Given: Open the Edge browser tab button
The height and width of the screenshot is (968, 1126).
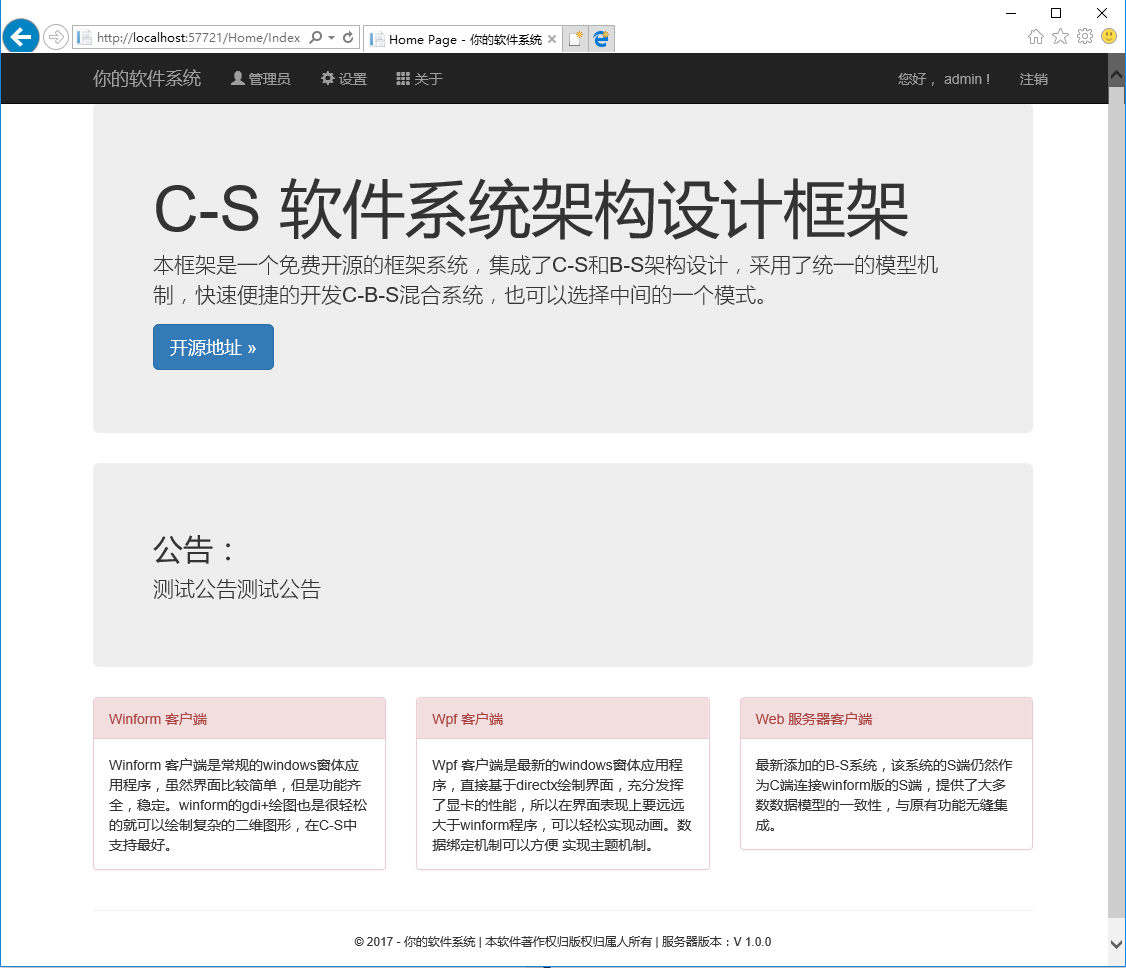Looking at the screenshot, I should point(601,39).
